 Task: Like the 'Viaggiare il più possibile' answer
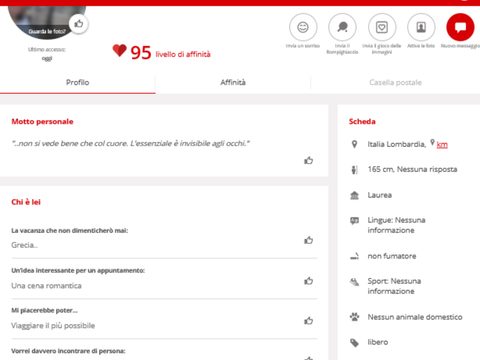[309, 321]
